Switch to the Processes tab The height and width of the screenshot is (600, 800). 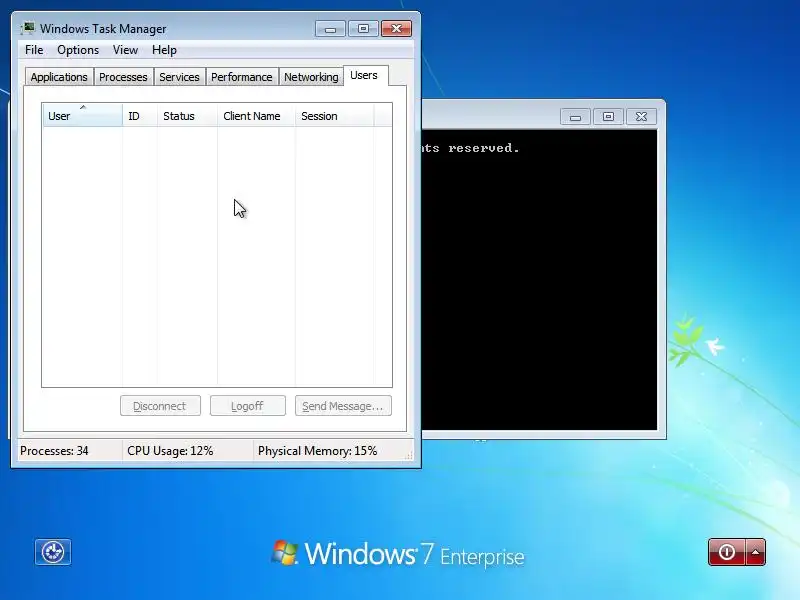(123, 77)
